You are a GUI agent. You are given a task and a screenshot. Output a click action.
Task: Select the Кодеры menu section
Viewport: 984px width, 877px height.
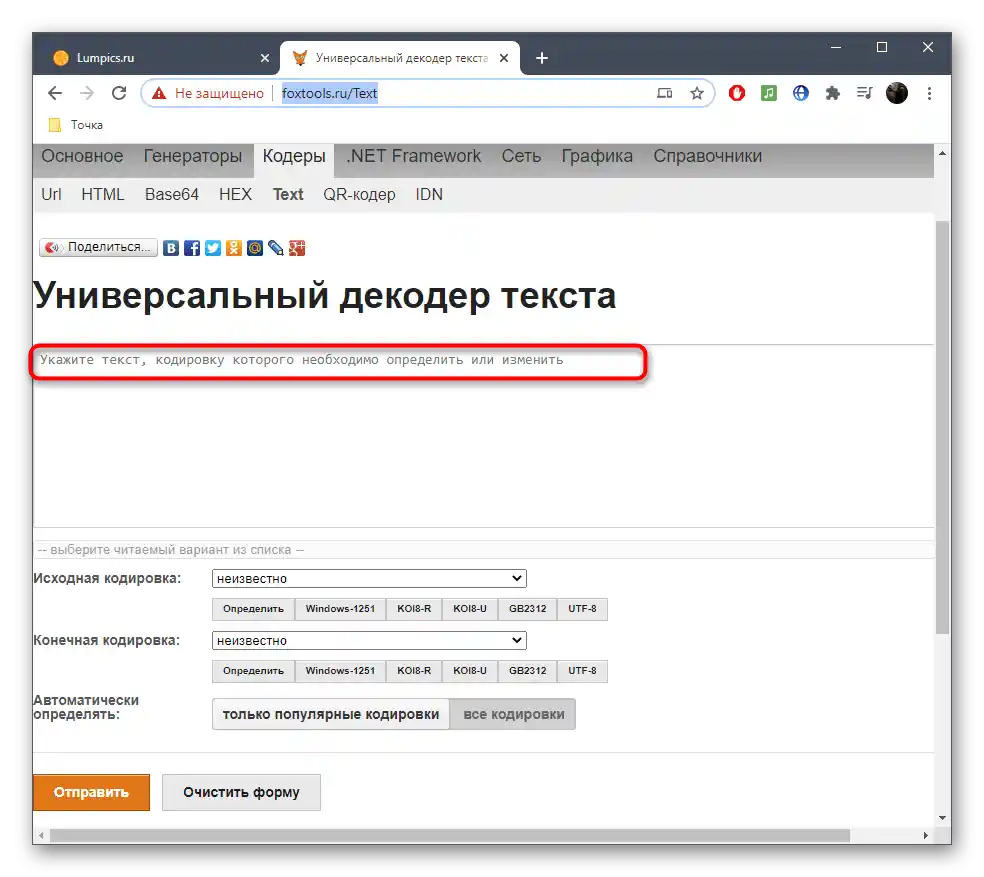[294, 157]
